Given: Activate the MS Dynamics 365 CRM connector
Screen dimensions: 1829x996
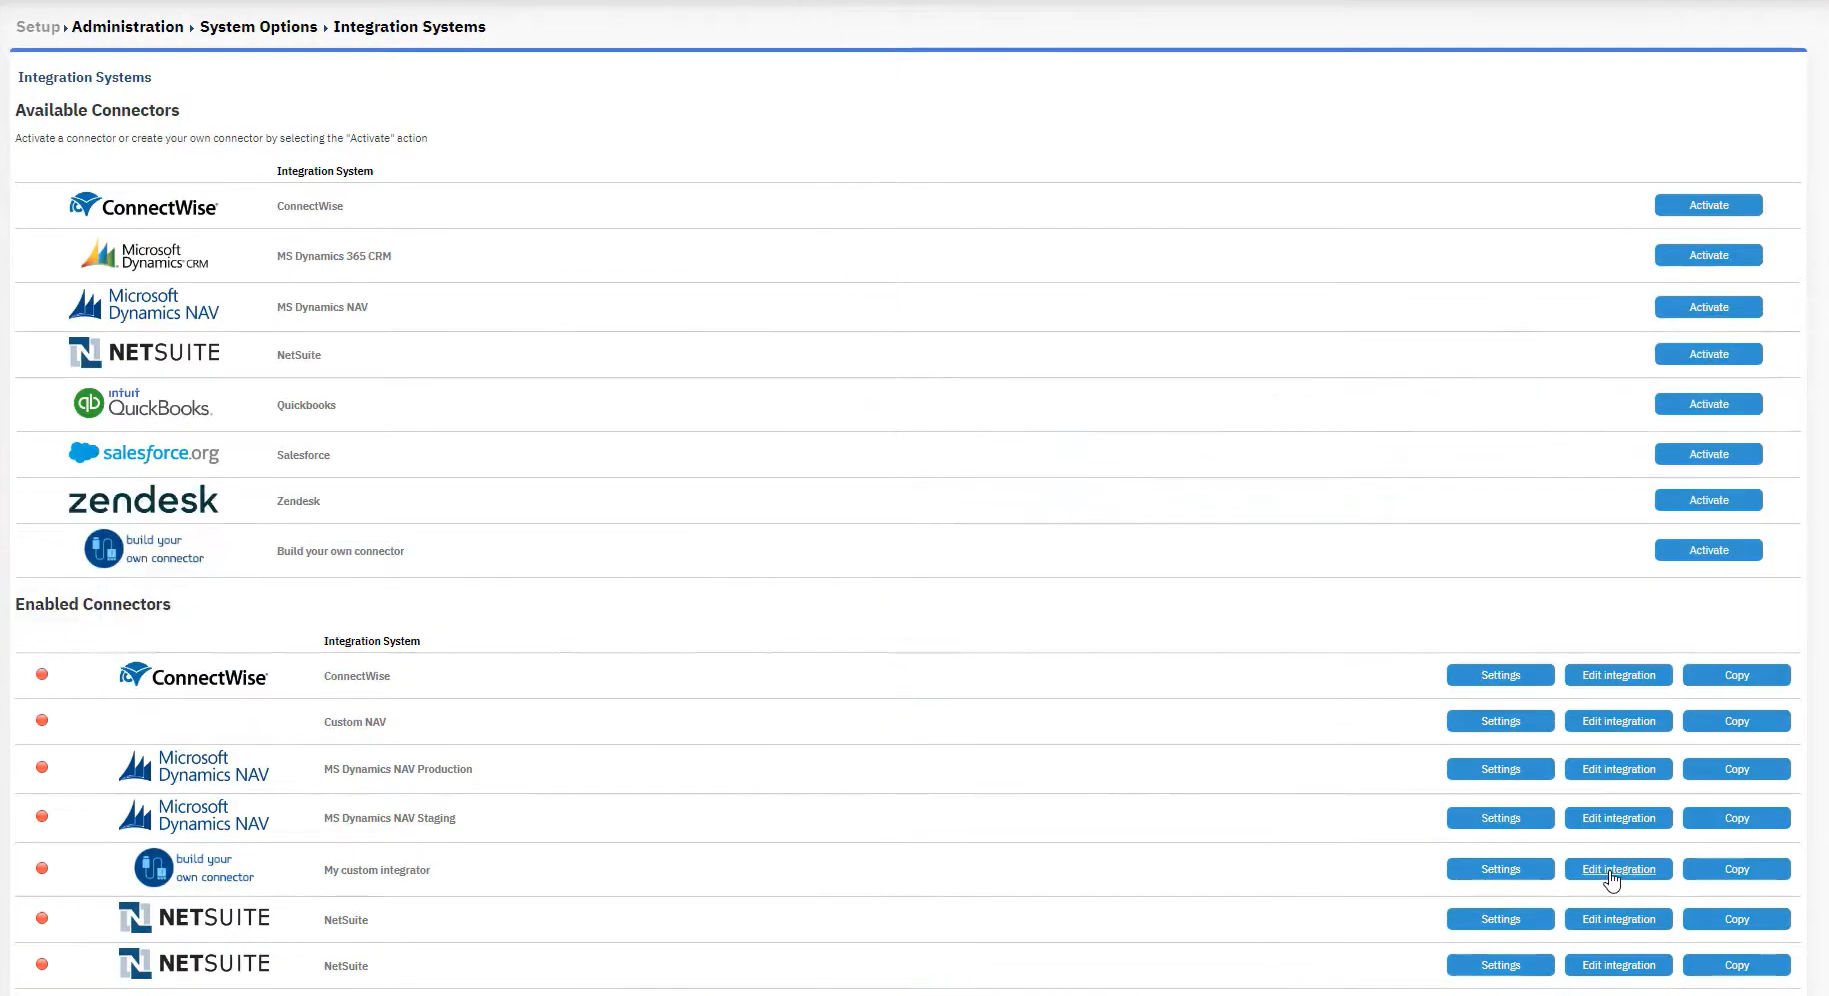Looking at the screenshot, I should point(1708,255).
